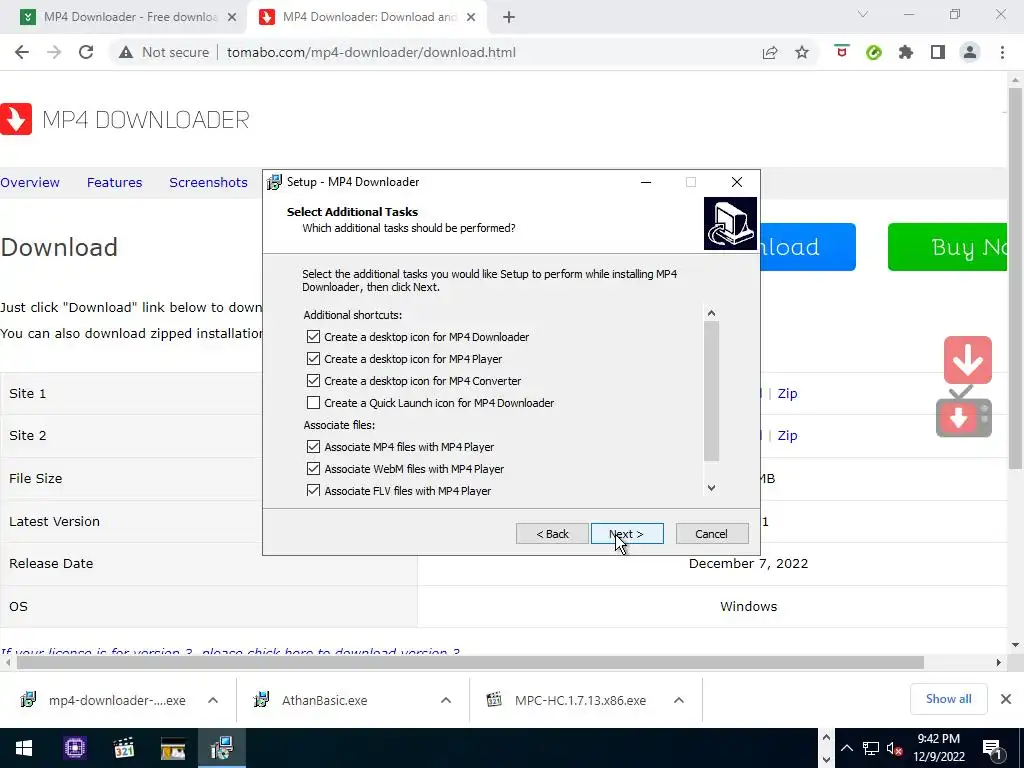Screen dimensions: 1024x768
Task: Open the share page icon in address bar
Action: 770,52
